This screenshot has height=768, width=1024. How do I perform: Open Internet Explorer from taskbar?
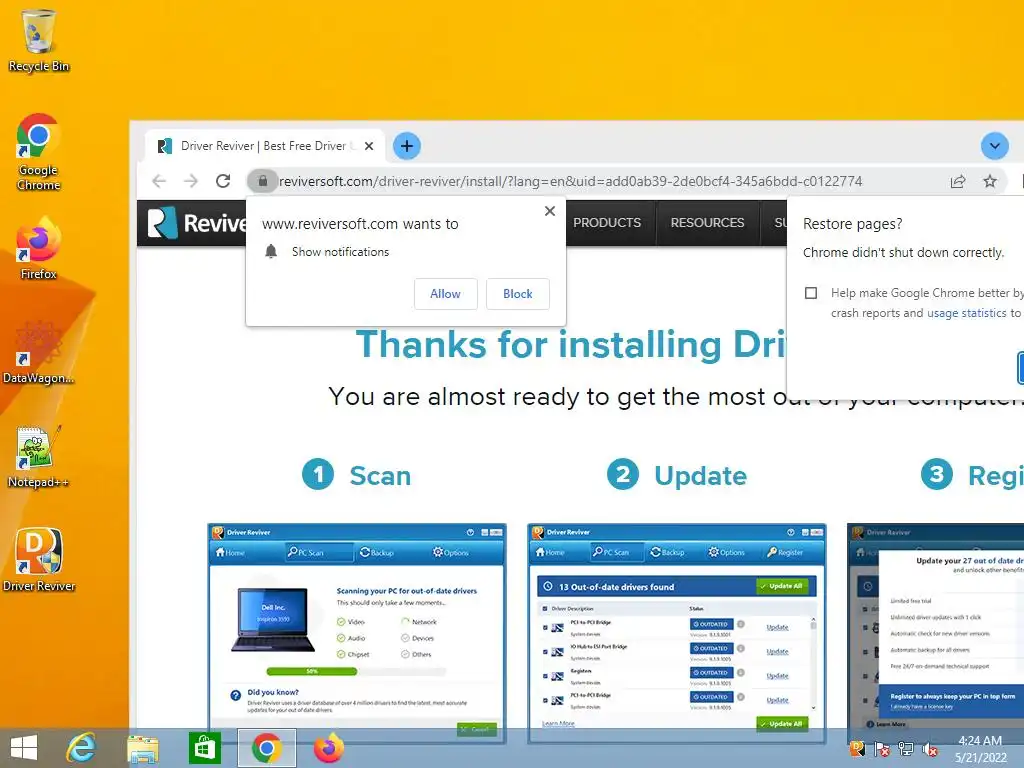click(82, 748)
